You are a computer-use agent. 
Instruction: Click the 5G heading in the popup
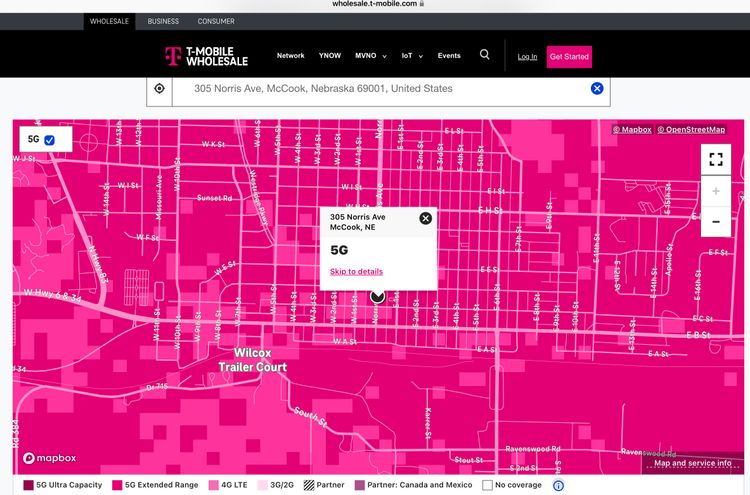point(339,250)
